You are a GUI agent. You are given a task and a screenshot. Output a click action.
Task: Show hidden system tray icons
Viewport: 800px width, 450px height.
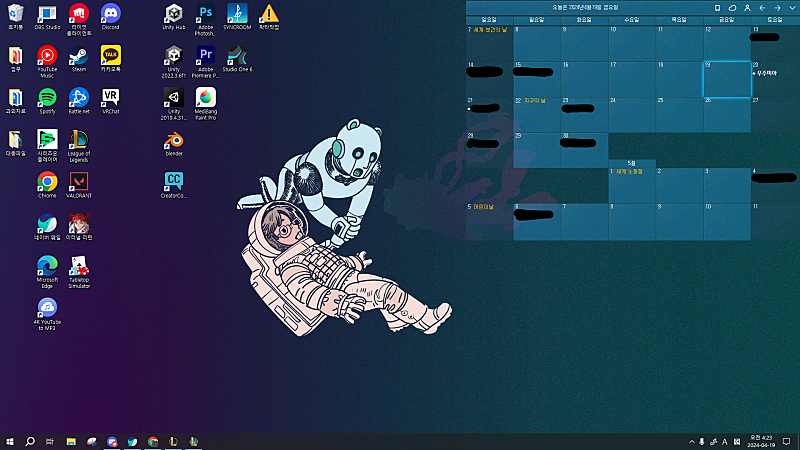coord(690,441)
